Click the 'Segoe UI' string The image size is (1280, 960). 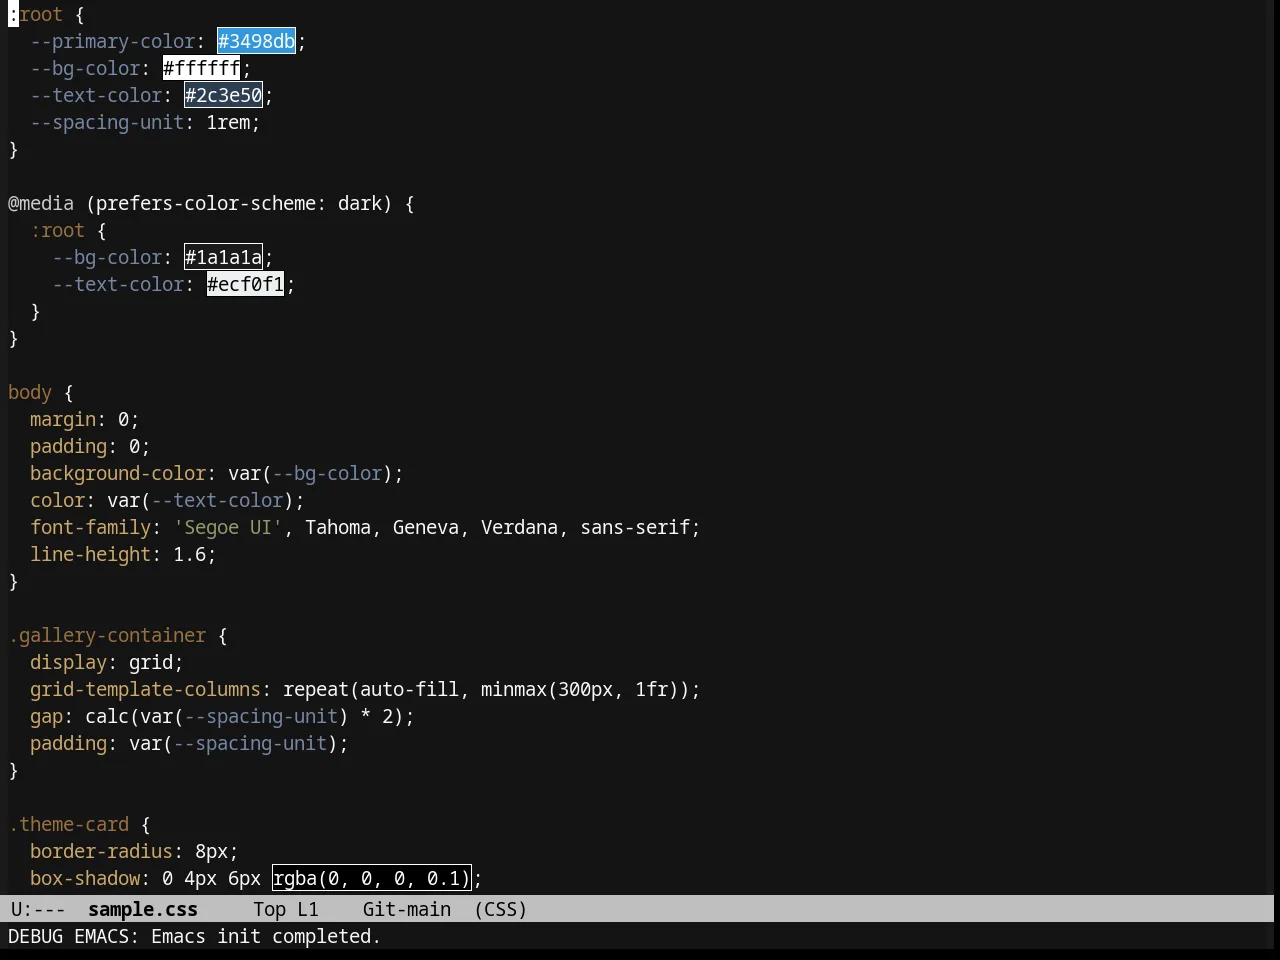click(x=228, y=527)
